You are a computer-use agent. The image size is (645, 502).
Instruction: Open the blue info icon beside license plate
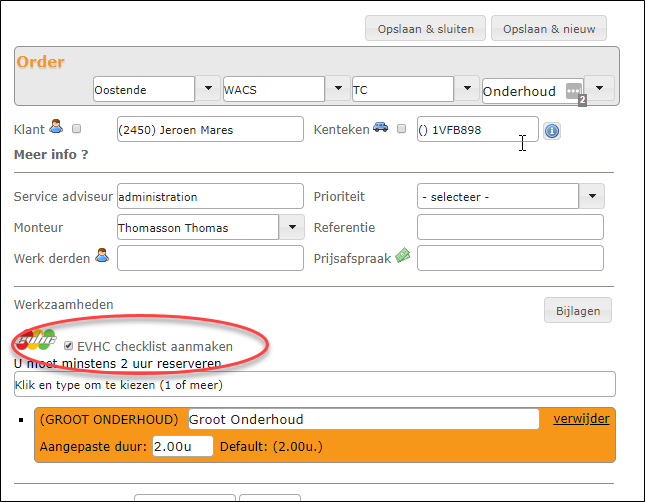coord(552,131)
